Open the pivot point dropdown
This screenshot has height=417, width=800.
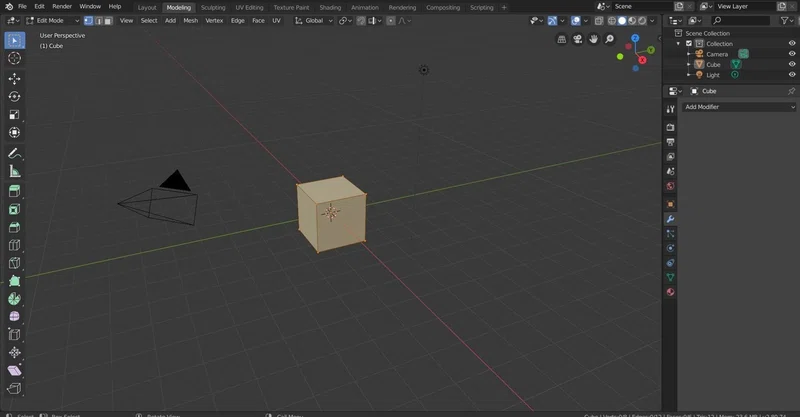coord(345,21)
